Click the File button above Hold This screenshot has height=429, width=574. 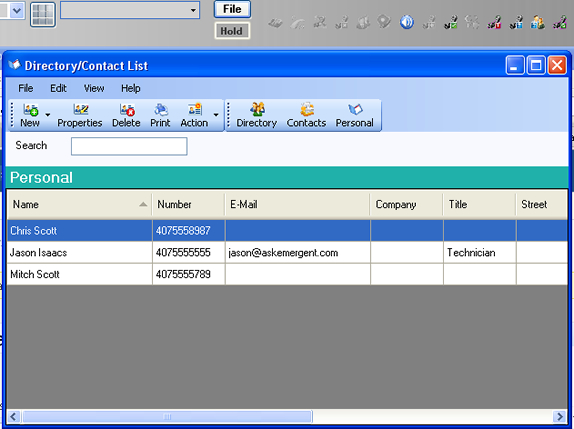(x=232, y=9)
